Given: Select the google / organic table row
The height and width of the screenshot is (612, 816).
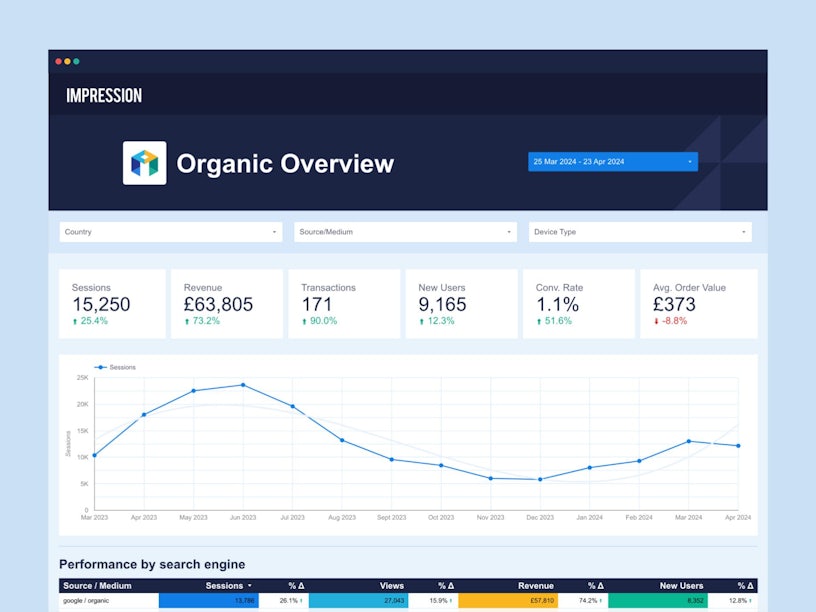Looking at the screenshot, I should 100,601.
